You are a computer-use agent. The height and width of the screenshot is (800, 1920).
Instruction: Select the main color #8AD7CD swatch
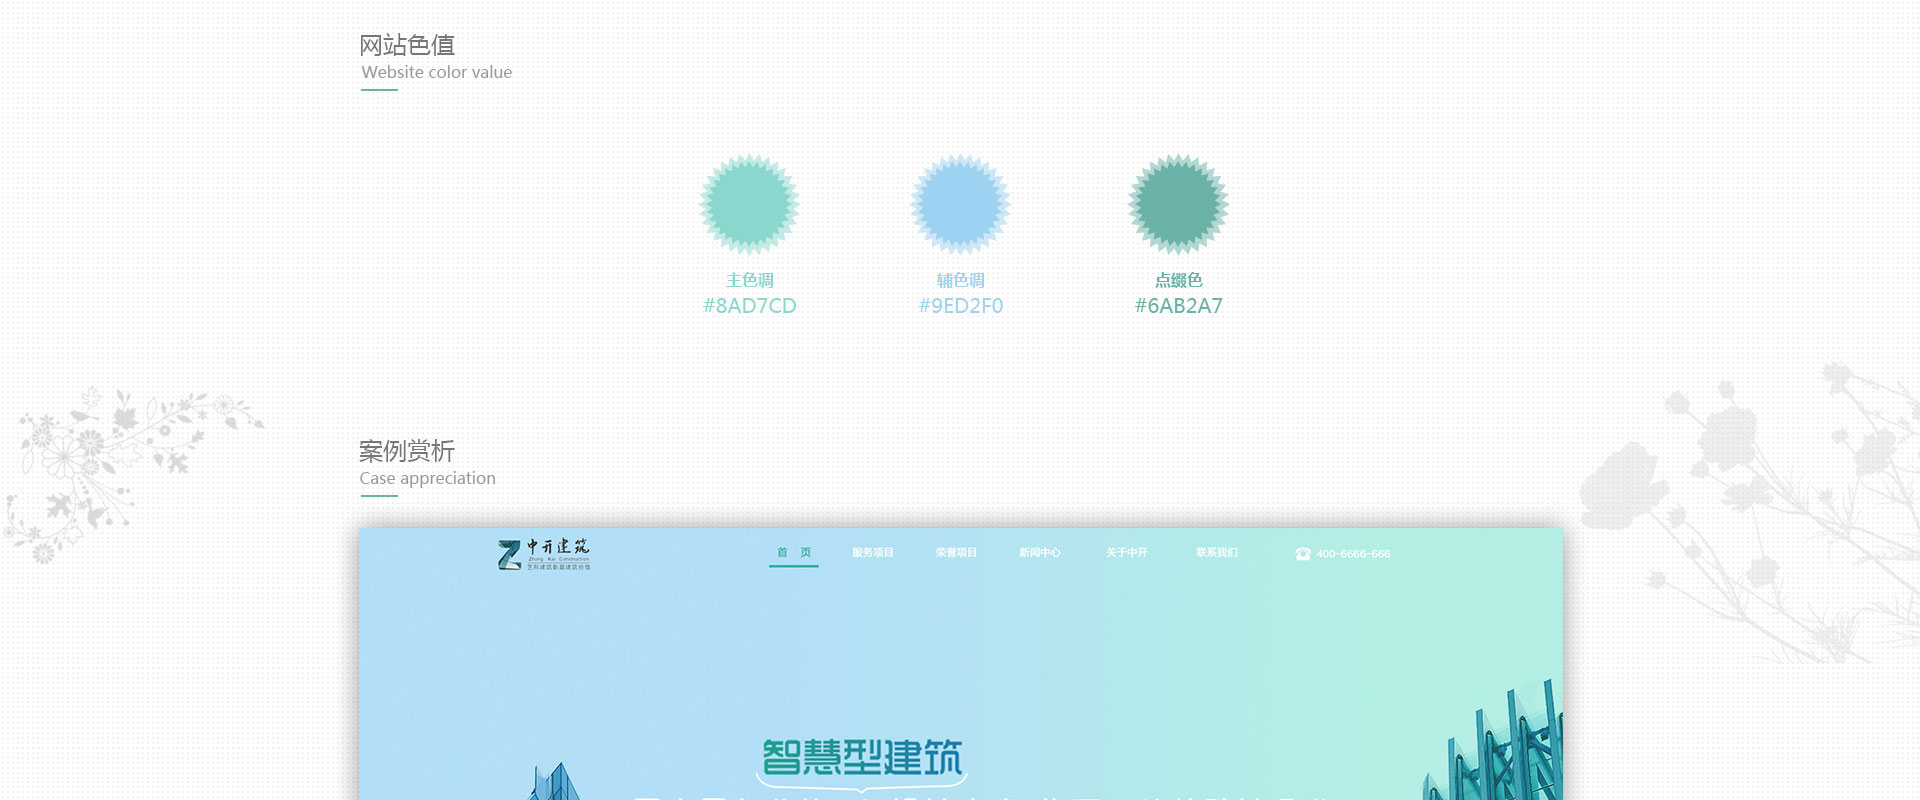point(749,204)
